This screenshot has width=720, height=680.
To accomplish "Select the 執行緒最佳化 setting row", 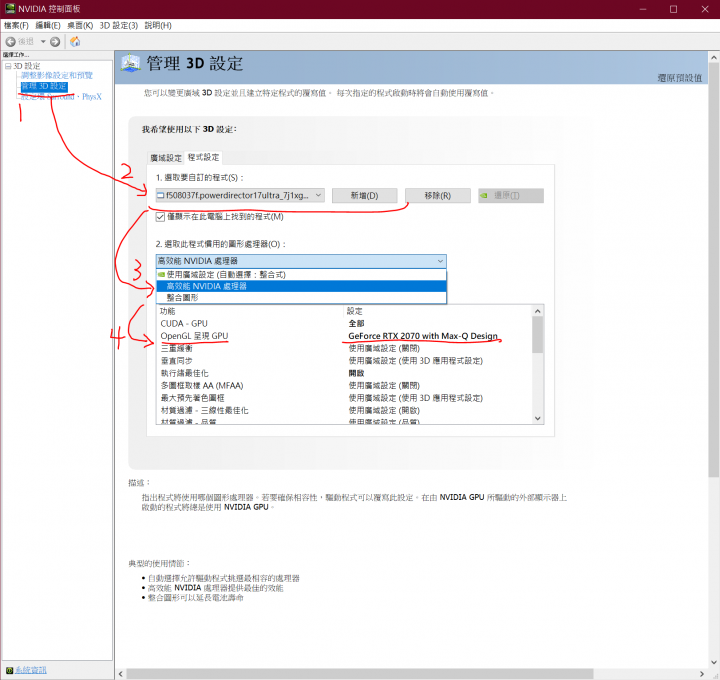I will (x=344, y=373).
